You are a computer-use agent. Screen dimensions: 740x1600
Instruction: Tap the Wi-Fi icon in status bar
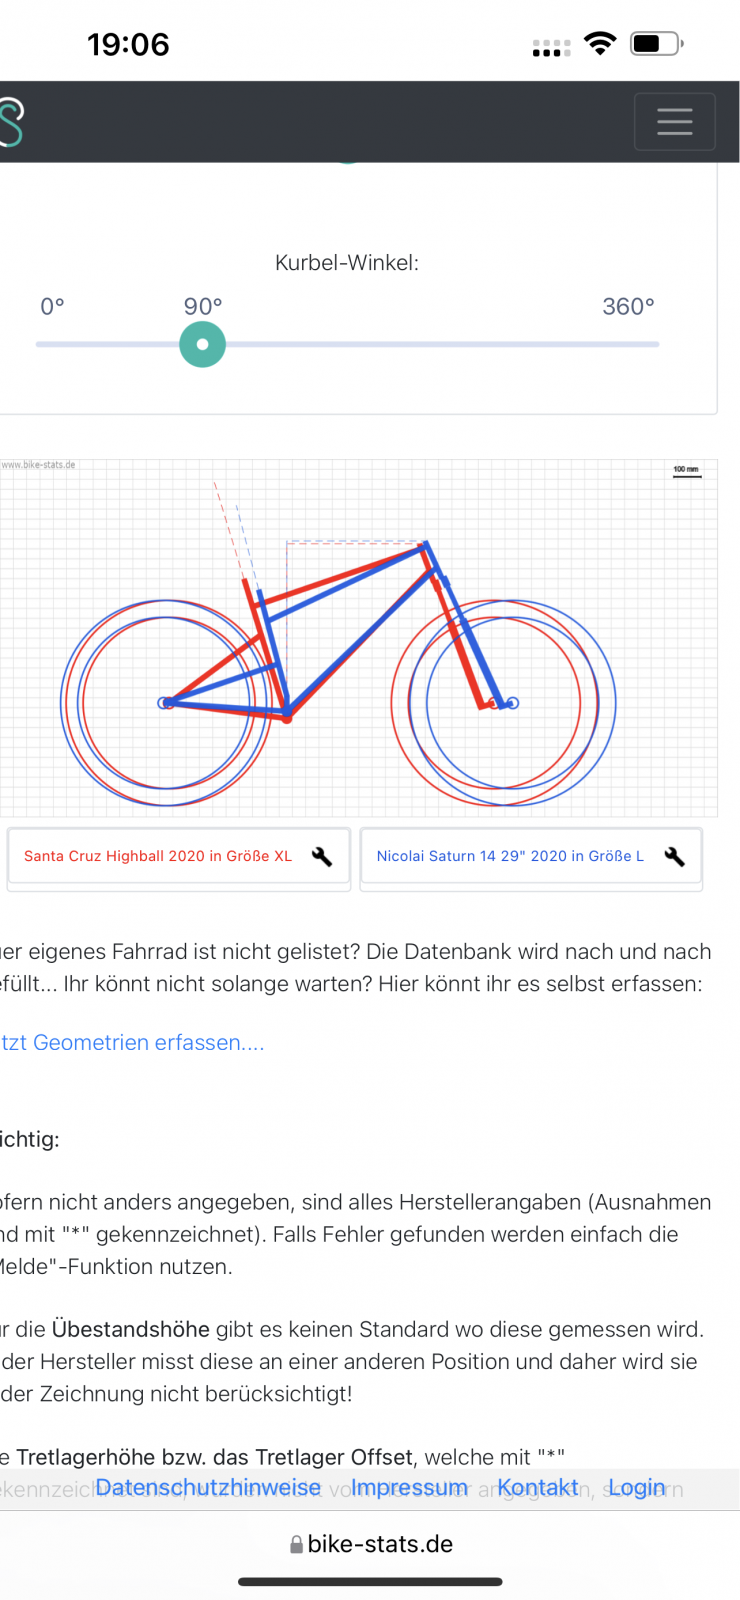(x=600, y=43)
